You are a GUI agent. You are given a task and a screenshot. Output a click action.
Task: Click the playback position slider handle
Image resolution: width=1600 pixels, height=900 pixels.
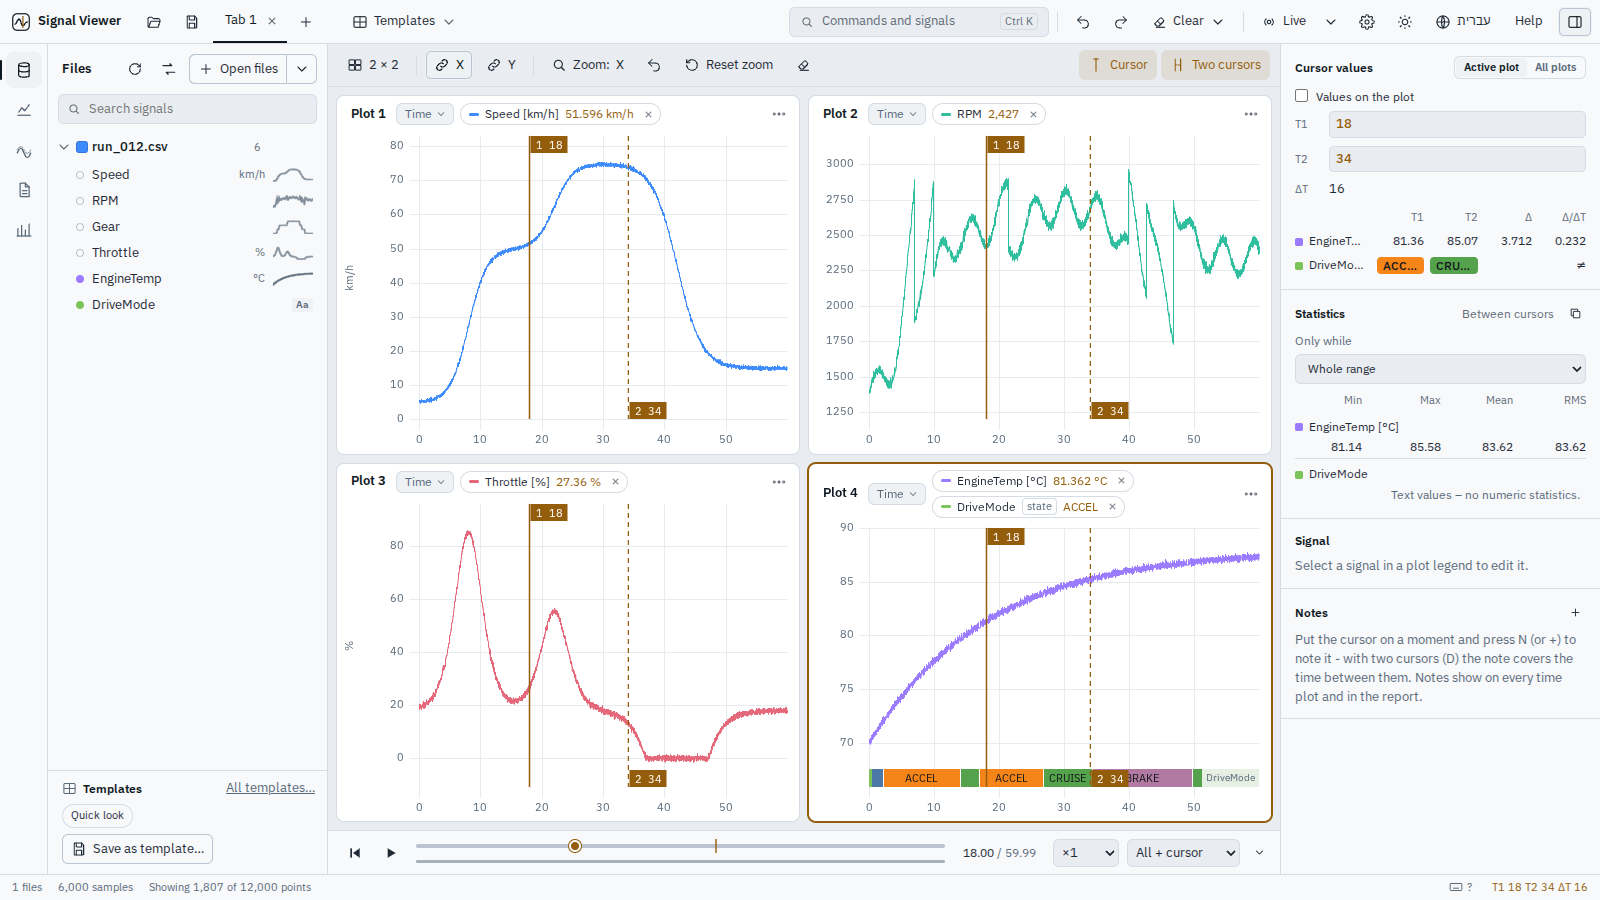pyautogui.click(x=575, y=846)
